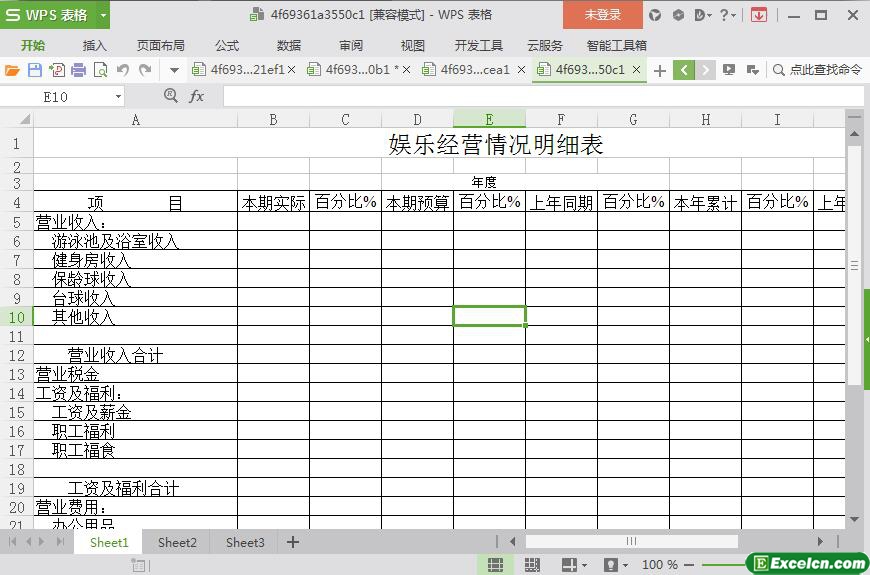Click the export to PDF icon
870x575 pixels.
click(57, 70)
